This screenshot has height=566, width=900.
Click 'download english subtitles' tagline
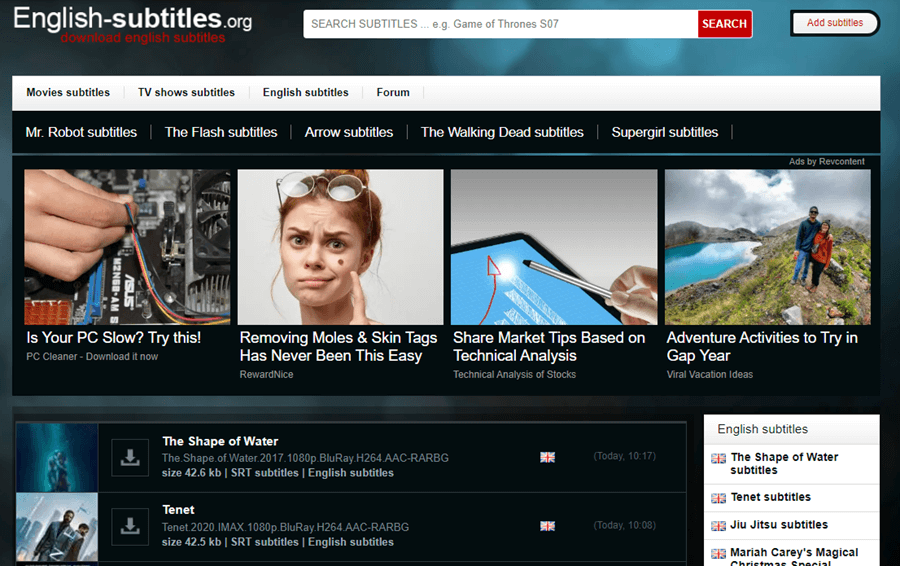[x=143, y=38]
